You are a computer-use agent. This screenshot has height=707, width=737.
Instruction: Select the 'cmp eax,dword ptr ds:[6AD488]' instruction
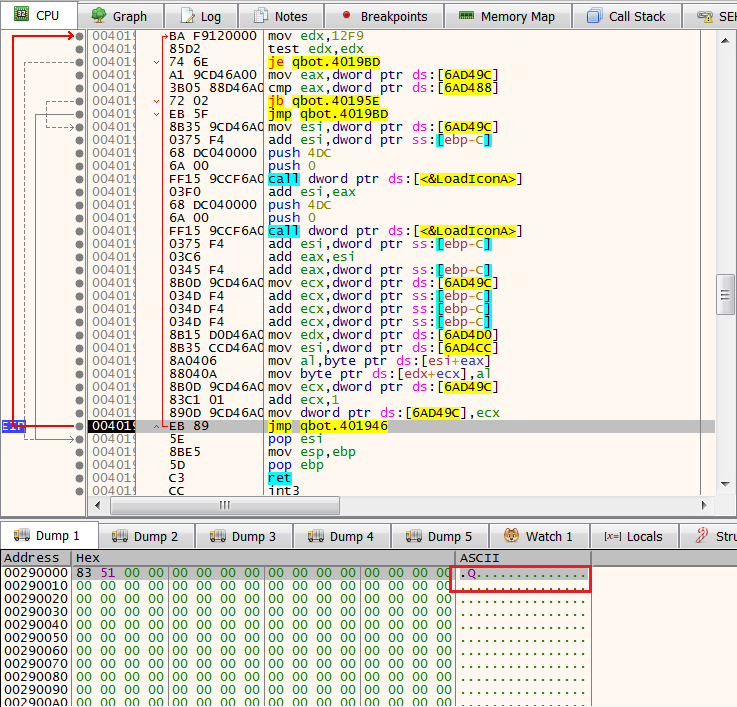(x=383, y=88)
